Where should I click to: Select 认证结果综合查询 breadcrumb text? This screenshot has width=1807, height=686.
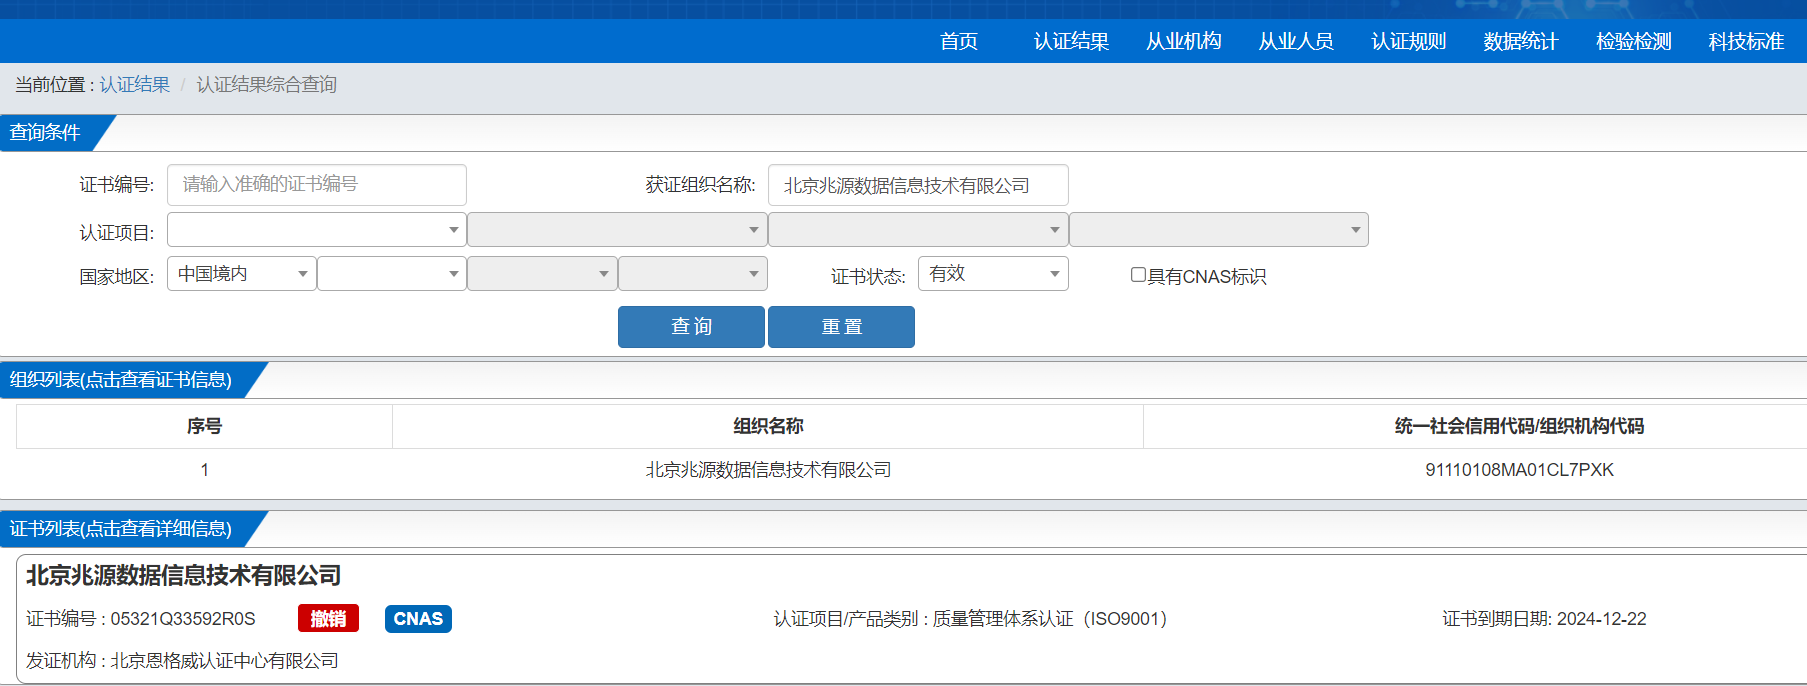(266, 85)
